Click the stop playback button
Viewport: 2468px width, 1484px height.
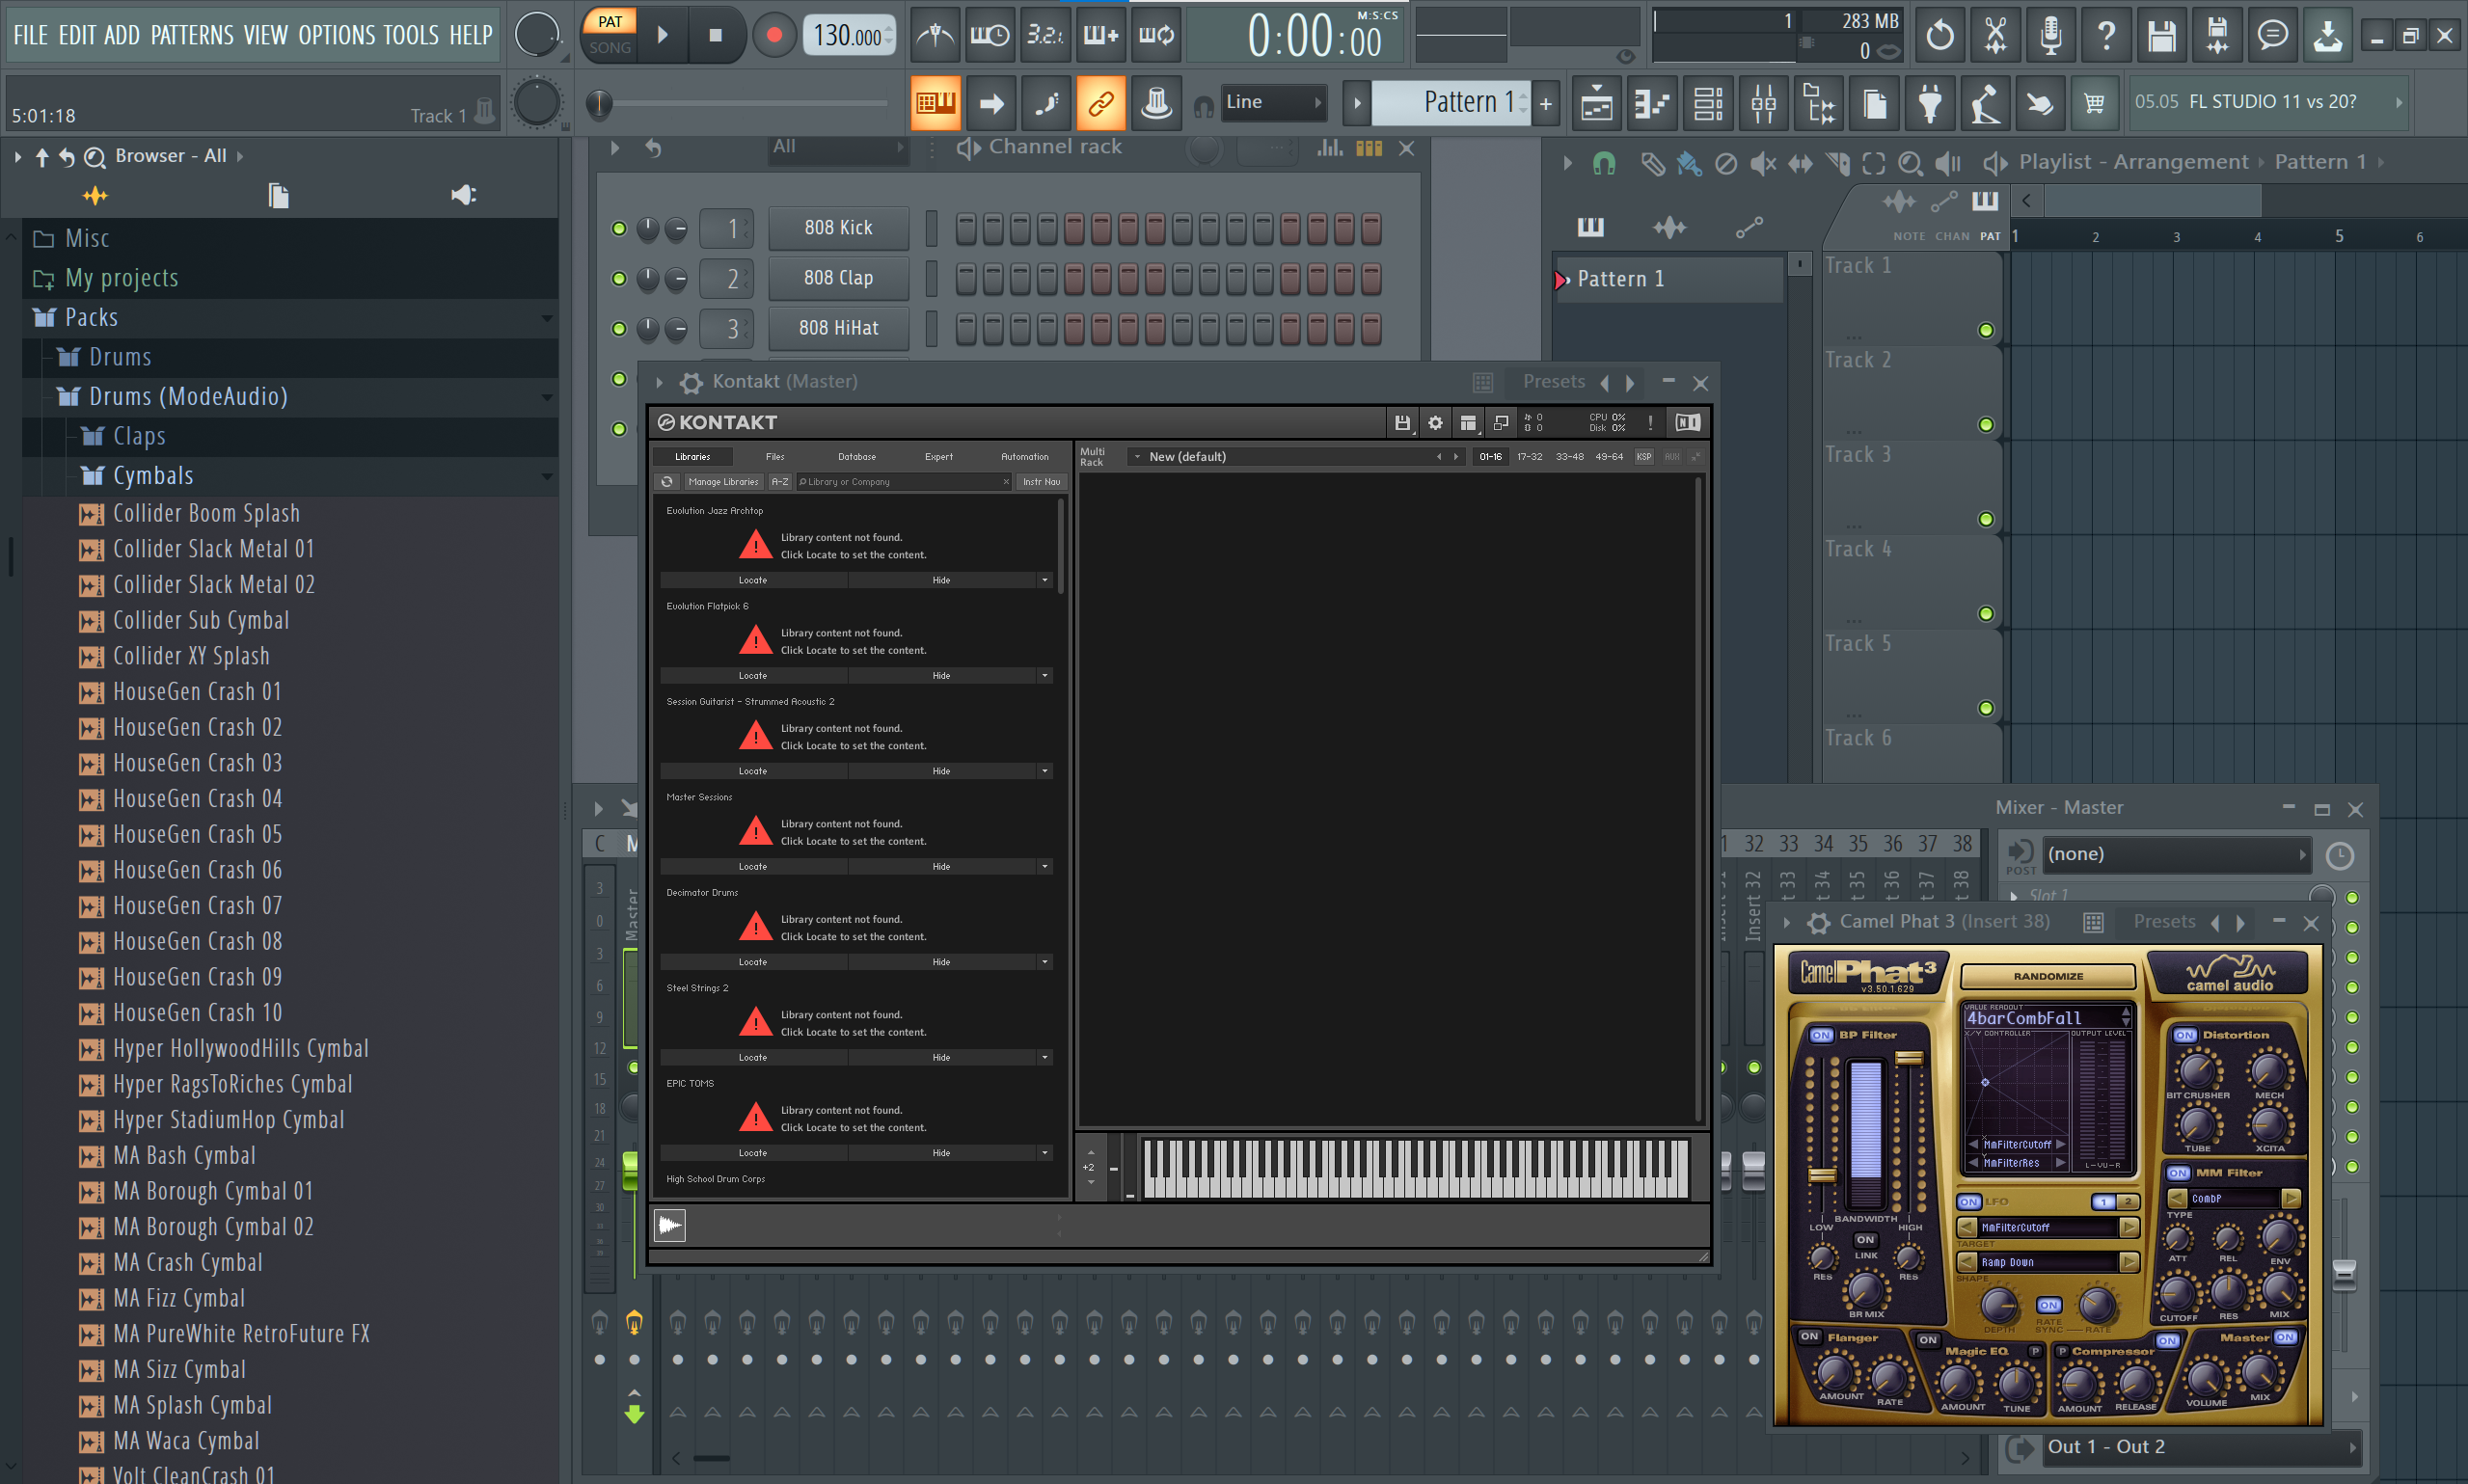click(x=715, y=36)
